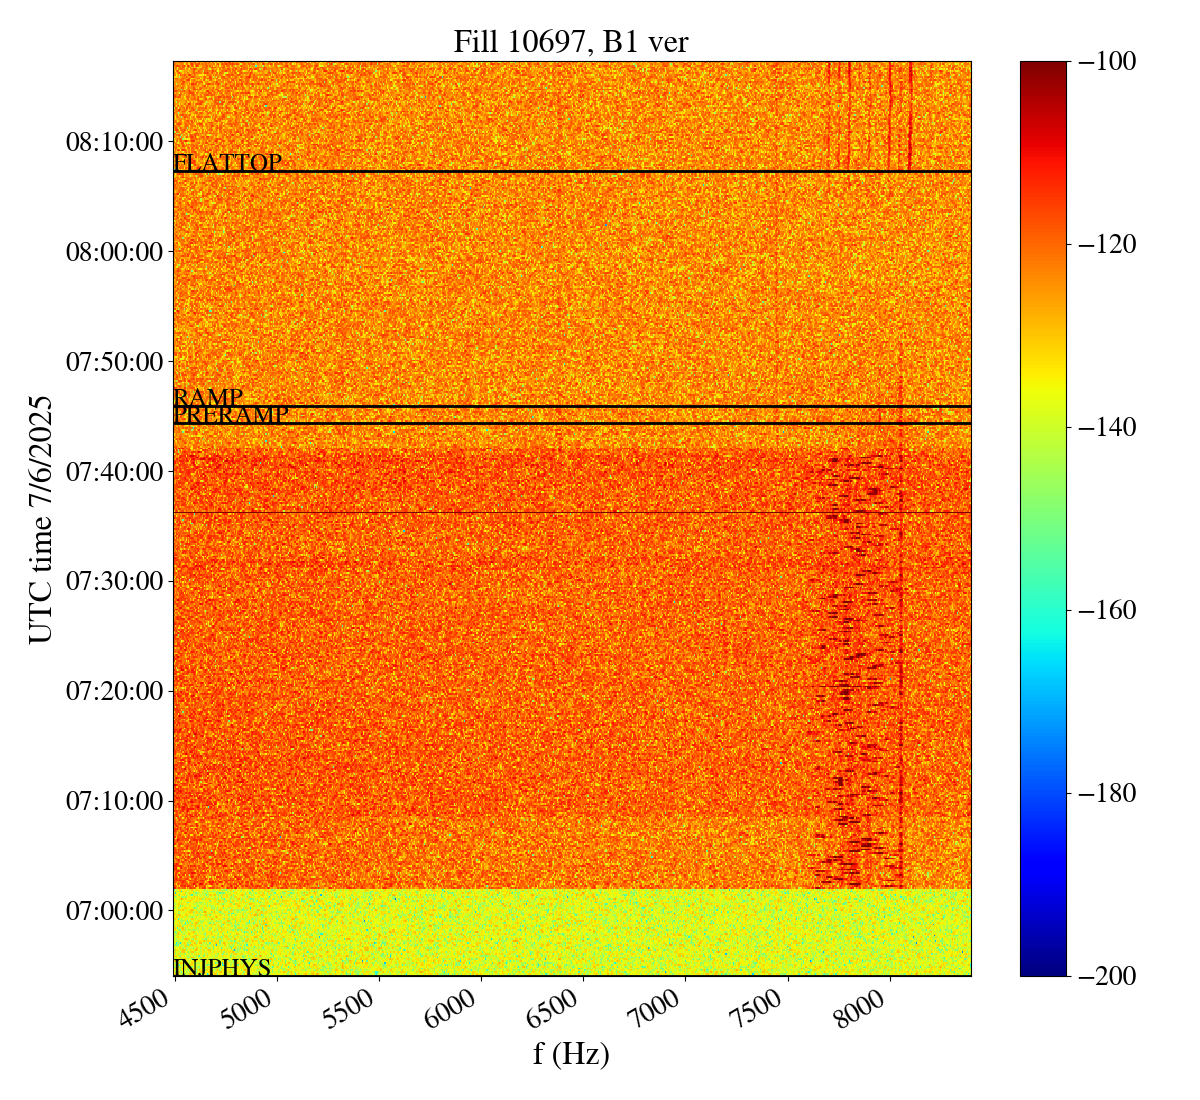Click the "UTC time 7/6/2025" axis label
The height and width of the screenshot is (1100, 1200).
pos(41,519)
